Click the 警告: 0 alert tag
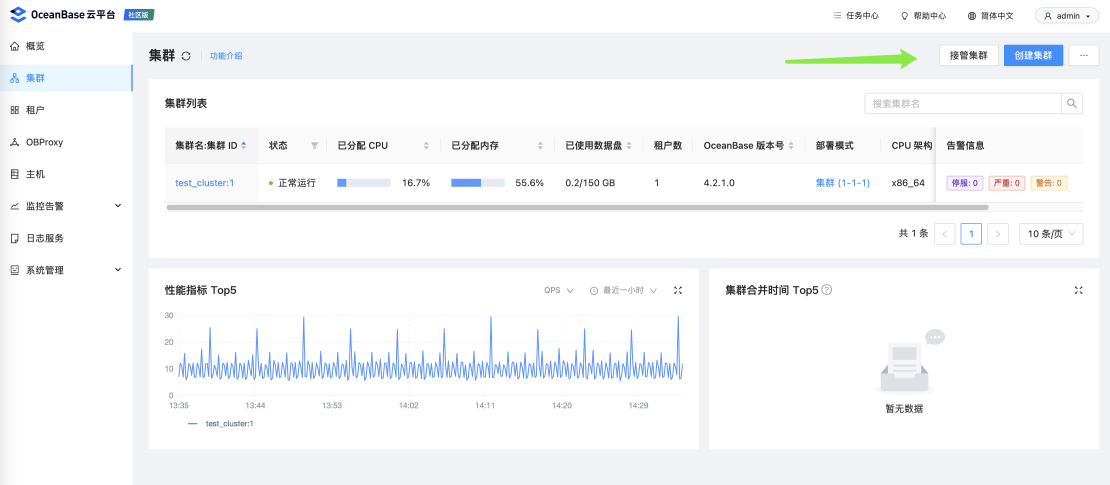Image resolution: width=1110 pixels, height=485 pixels. point(1048,183)
